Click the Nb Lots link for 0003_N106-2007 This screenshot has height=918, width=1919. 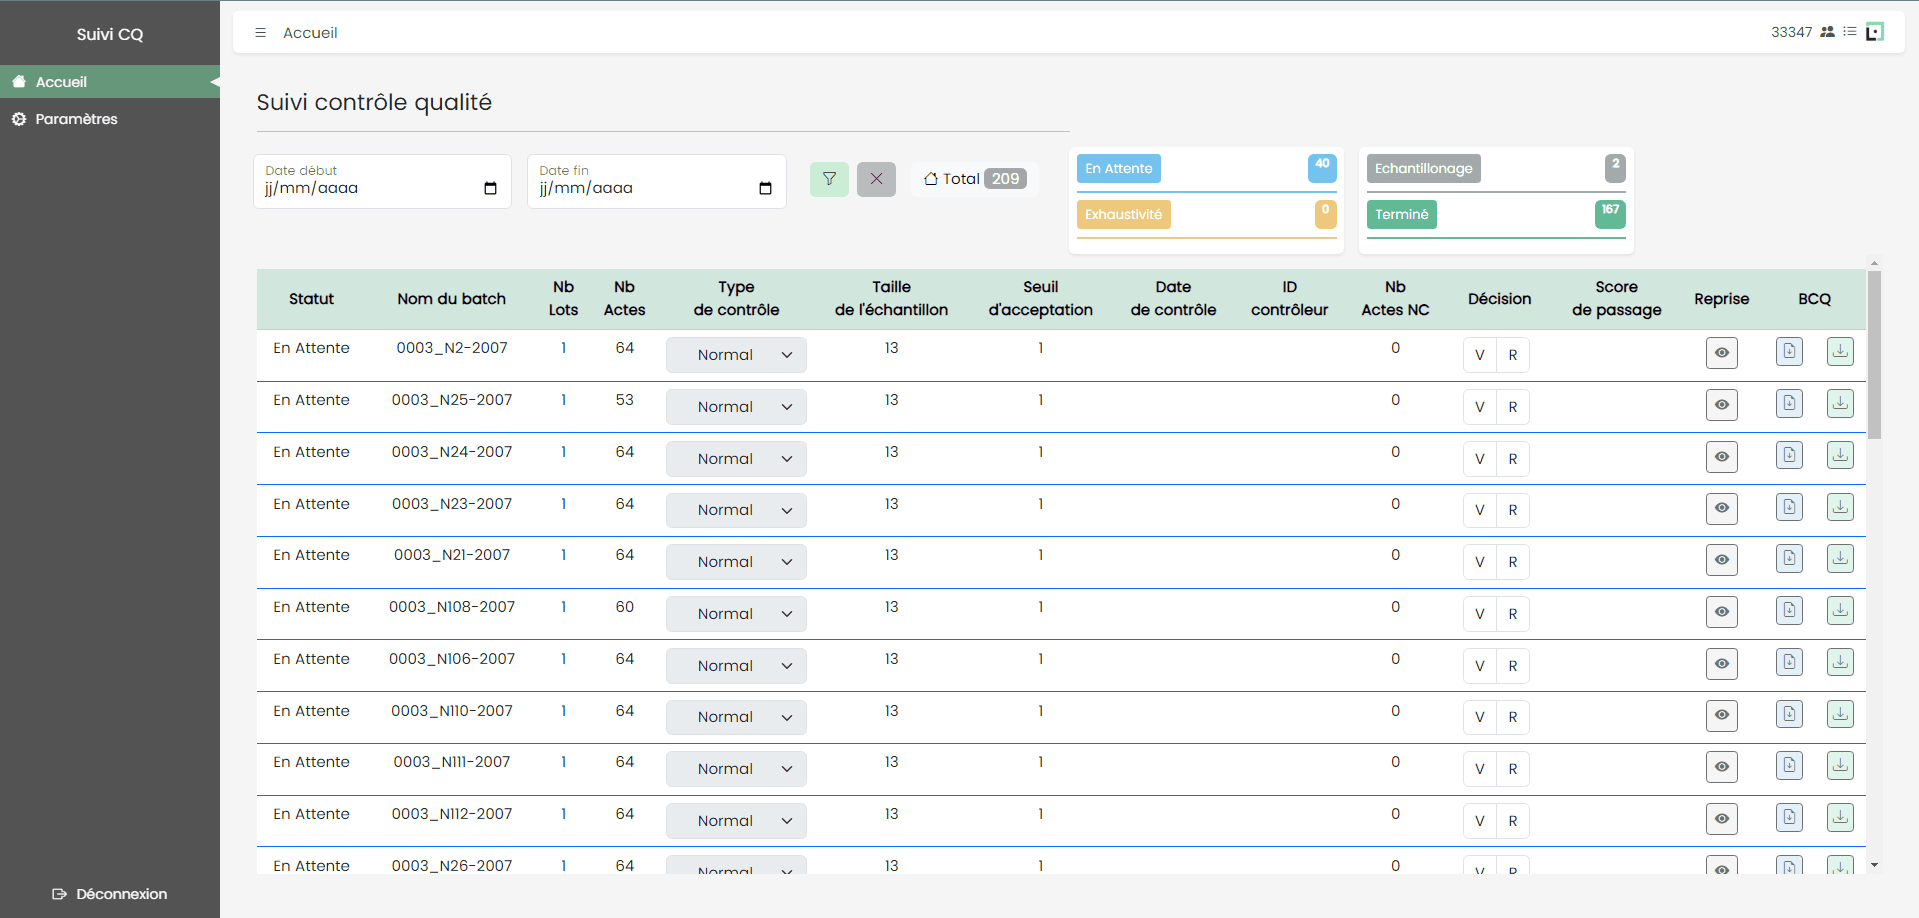click(563, 658)
